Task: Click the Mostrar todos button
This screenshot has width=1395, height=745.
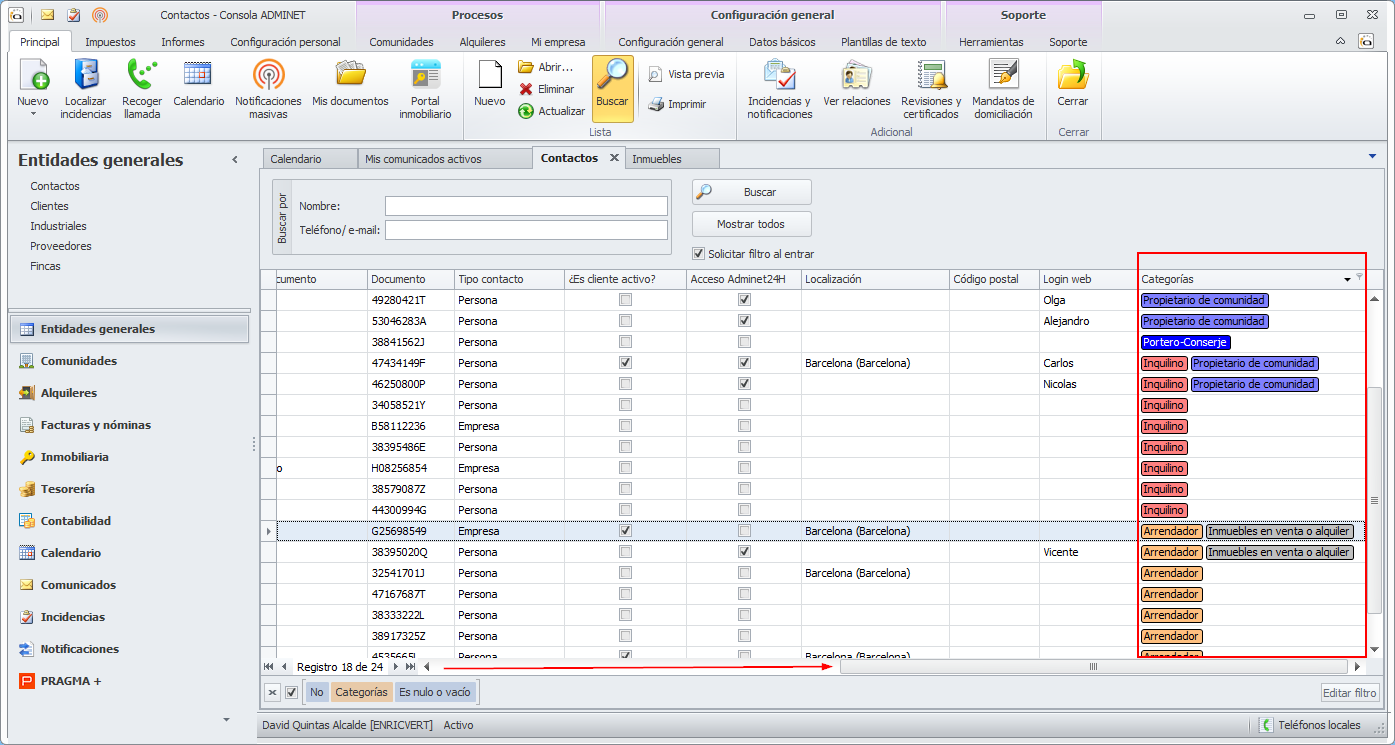Action: click(x=751, y=224)
